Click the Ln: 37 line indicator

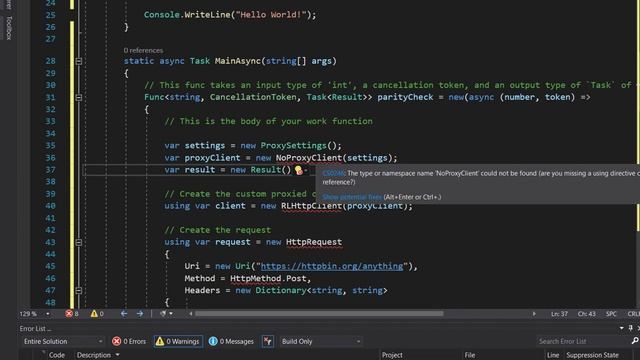point(559,313)
